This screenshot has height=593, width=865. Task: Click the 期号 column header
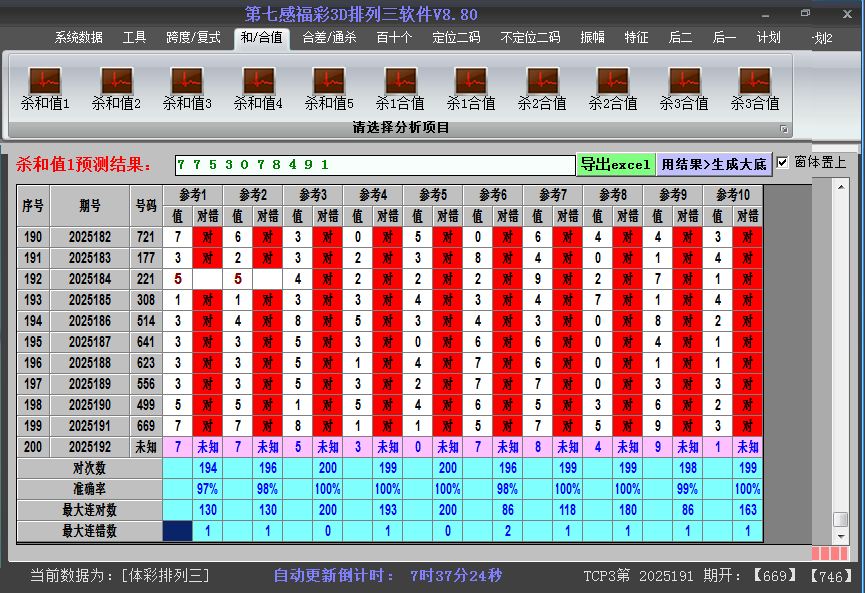90,206
